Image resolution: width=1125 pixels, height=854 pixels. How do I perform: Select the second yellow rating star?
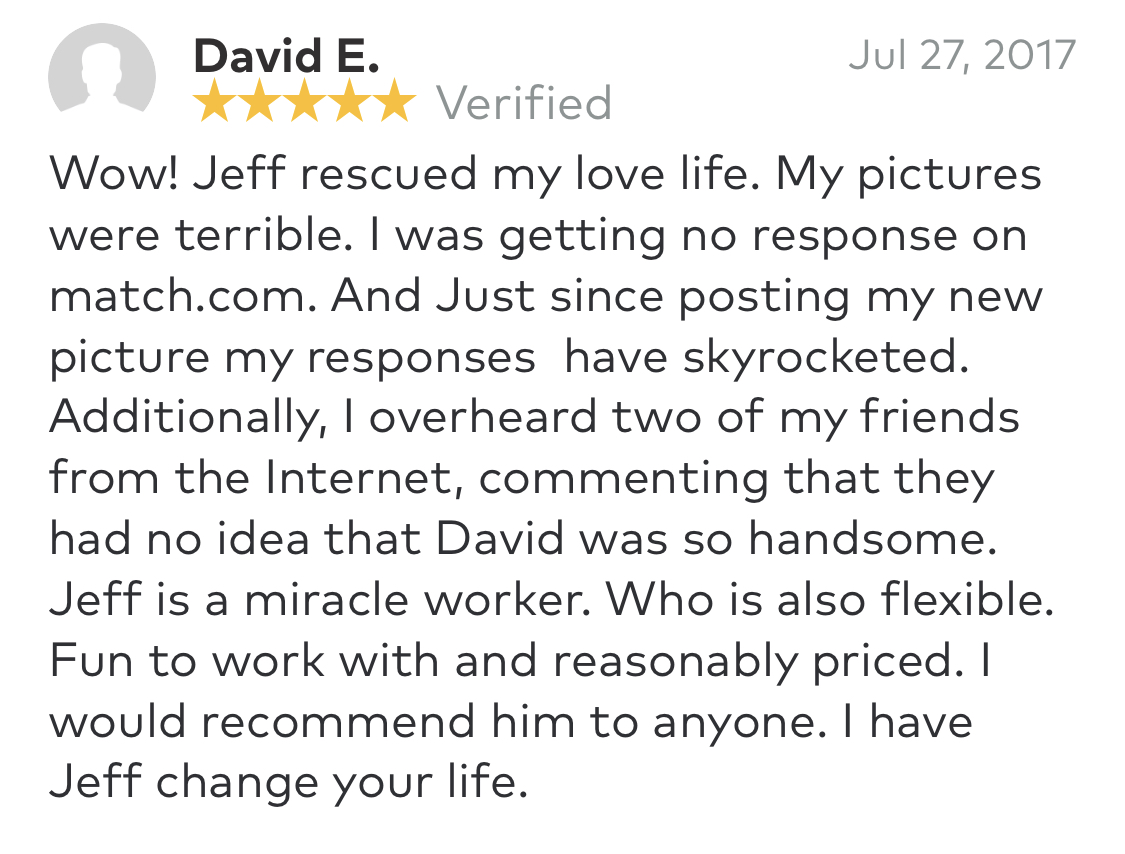pyautogui.click(x=258, y=100)
